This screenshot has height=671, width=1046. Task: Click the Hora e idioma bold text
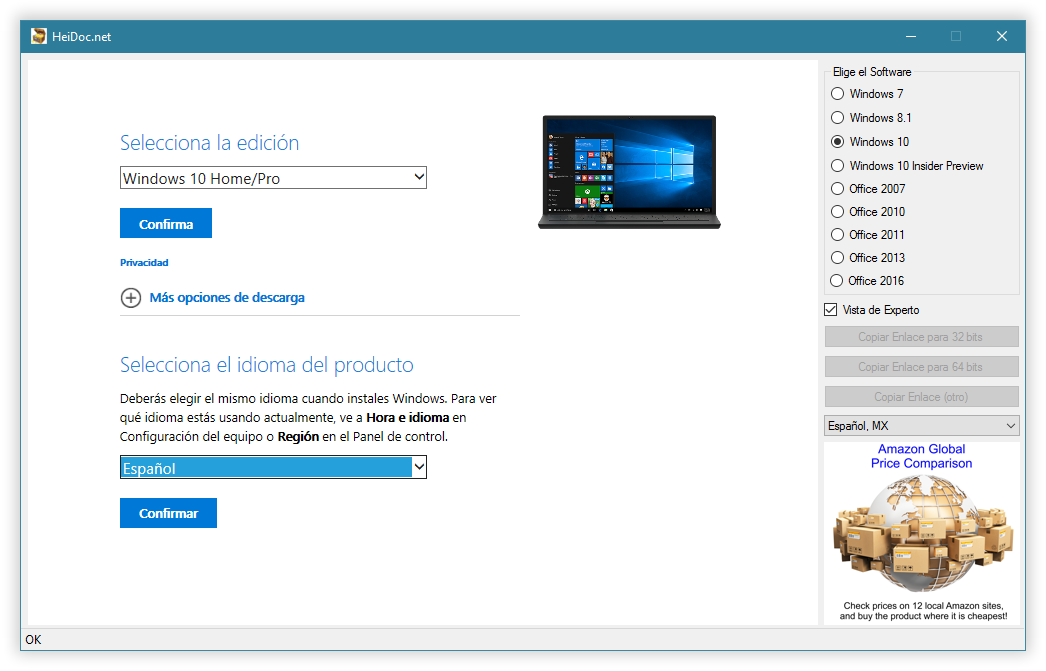click(408, 418)
